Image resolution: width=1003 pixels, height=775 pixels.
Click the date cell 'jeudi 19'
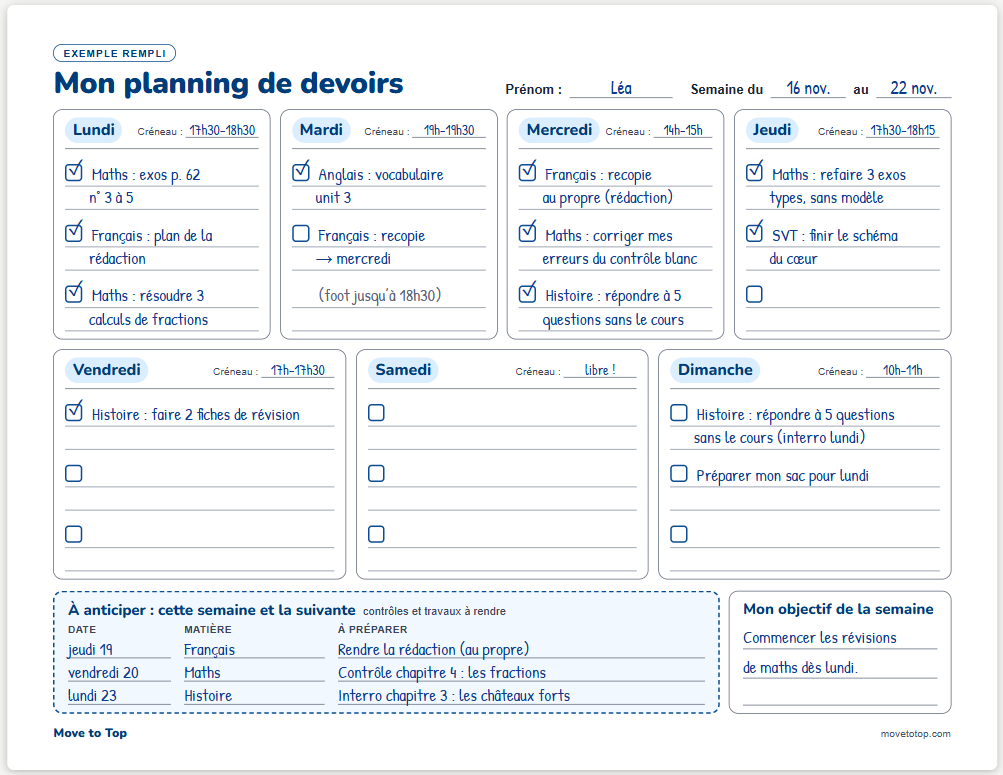point(119,650)
